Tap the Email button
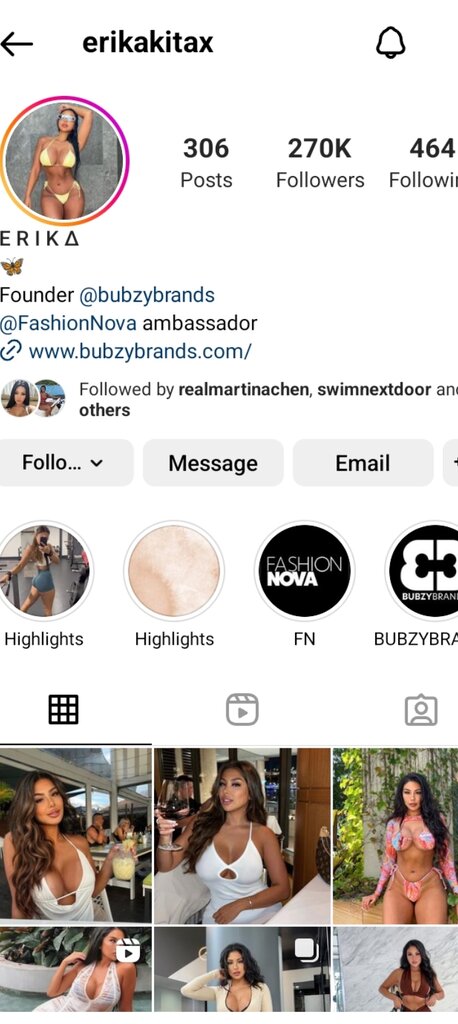Viewport: 458px width, 1024px height. coord(363,463)
